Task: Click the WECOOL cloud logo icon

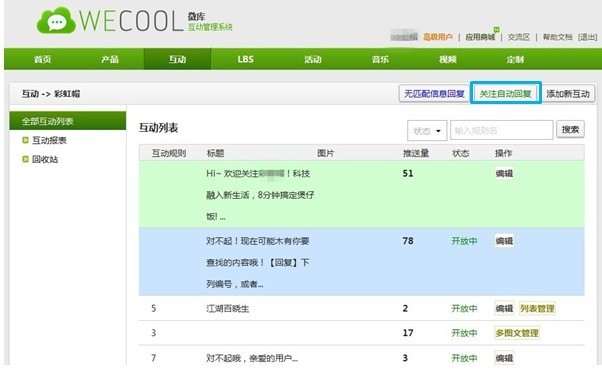Action: click(56, 21)
